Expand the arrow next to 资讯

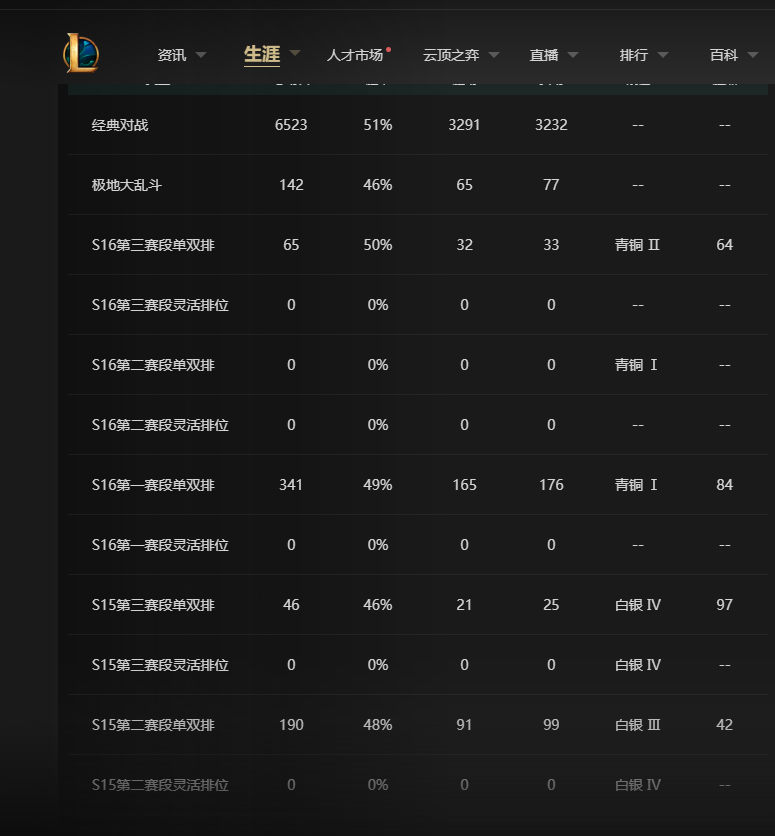coord(201,55)
